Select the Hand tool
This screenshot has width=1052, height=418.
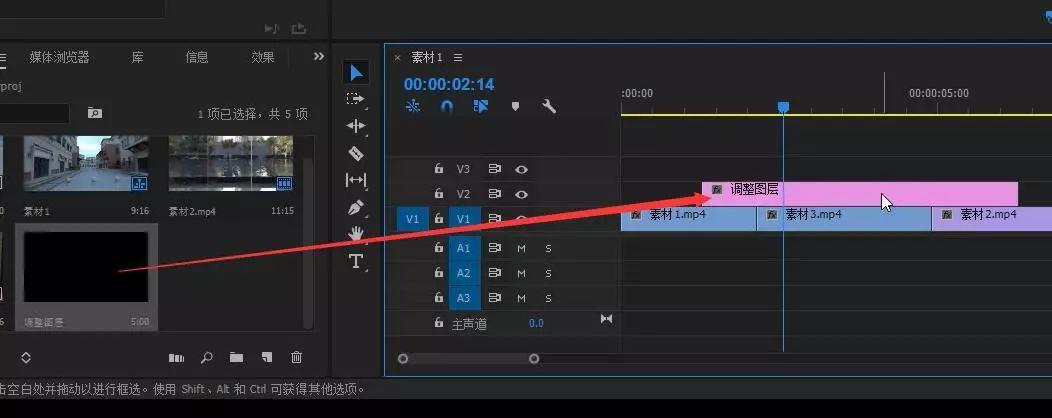pyautogui.click(x=356, y=233)
